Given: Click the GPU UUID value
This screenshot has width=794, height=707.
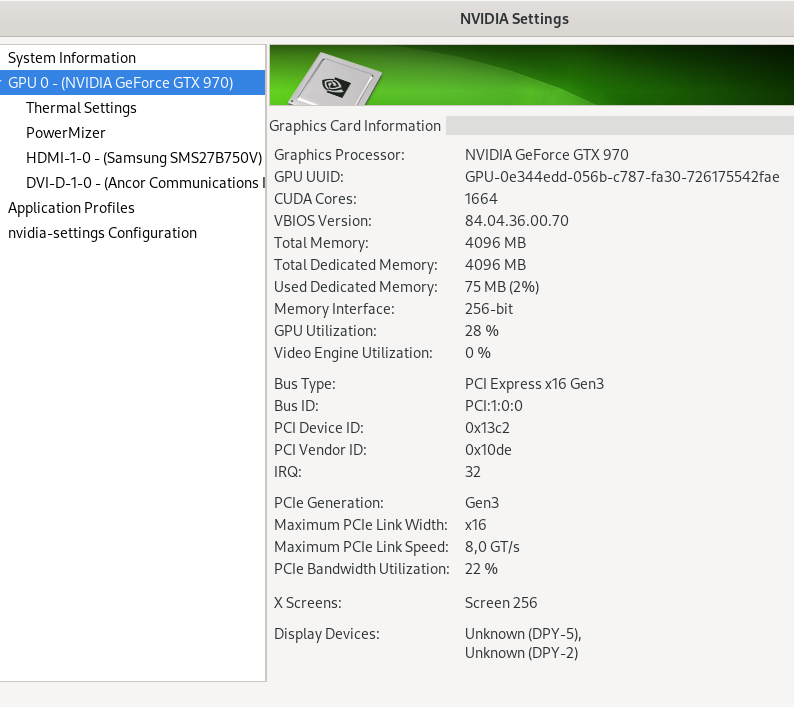Looking at the screenshot, I should tap(622, 177).
